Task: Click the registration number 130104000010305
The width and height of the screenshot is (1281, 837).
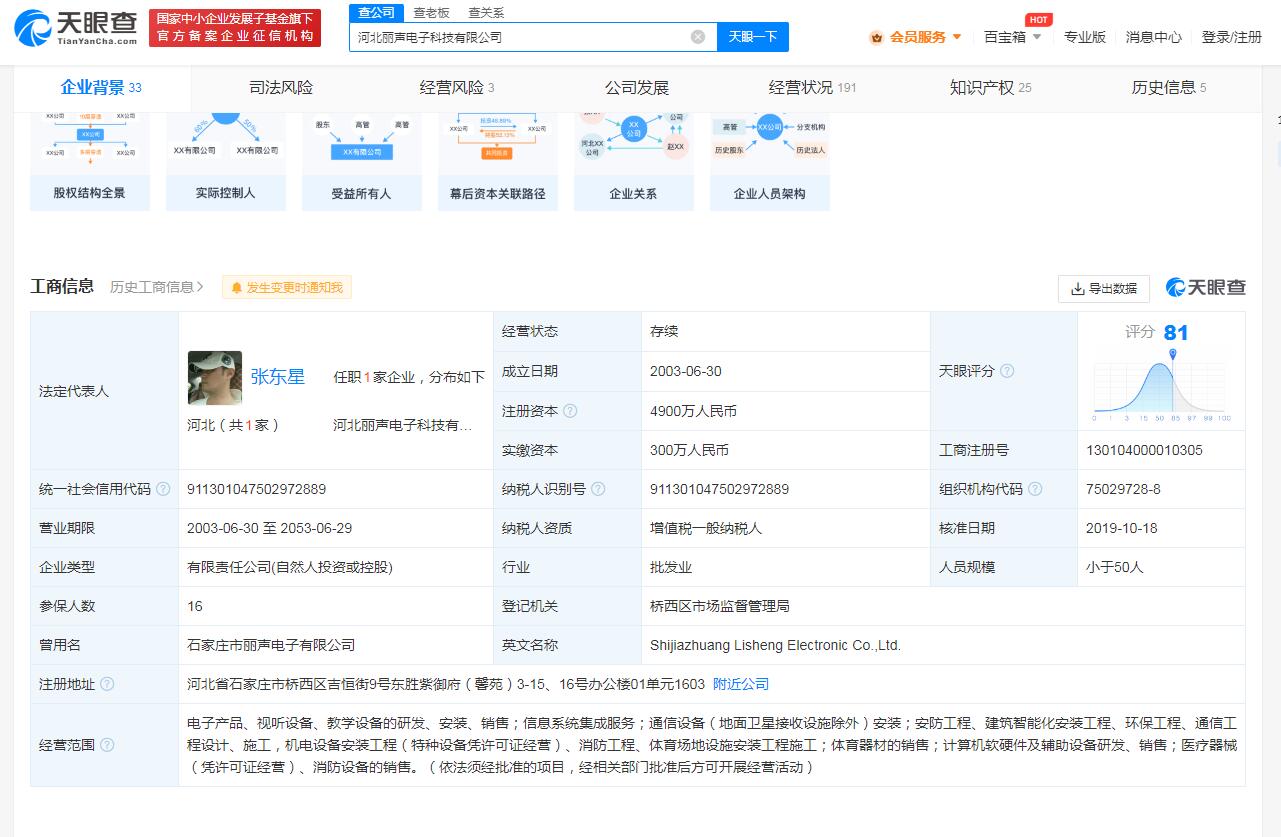Action: tap(1144, 450)
